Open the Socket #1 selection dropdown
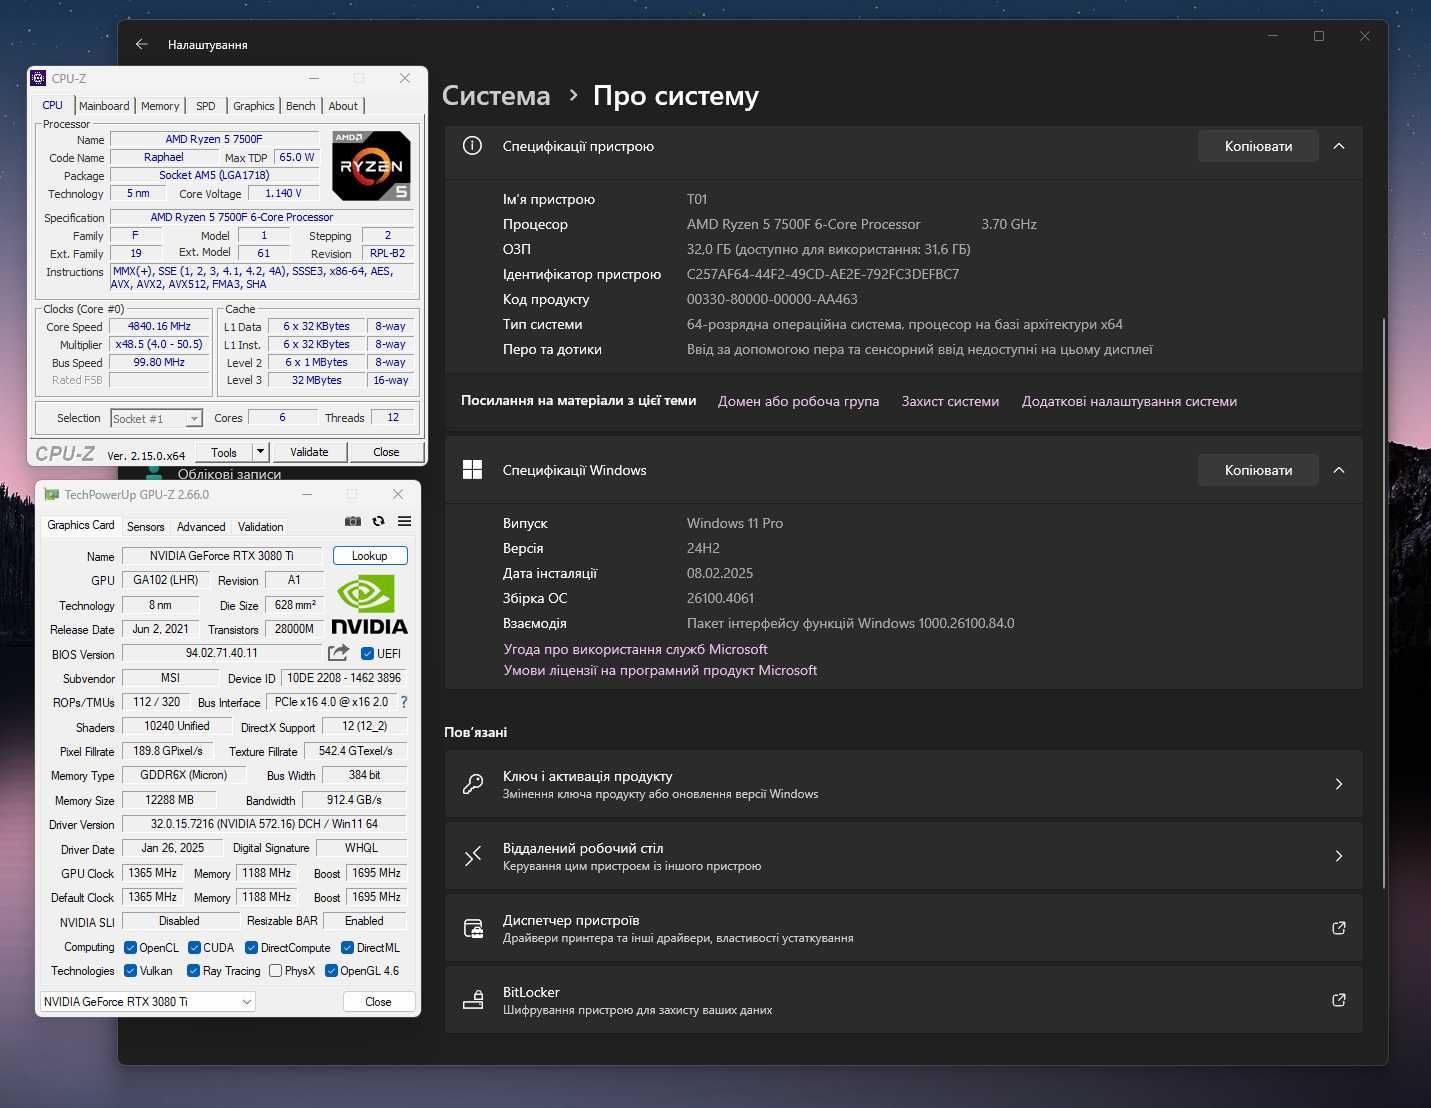 click(156, 418)
